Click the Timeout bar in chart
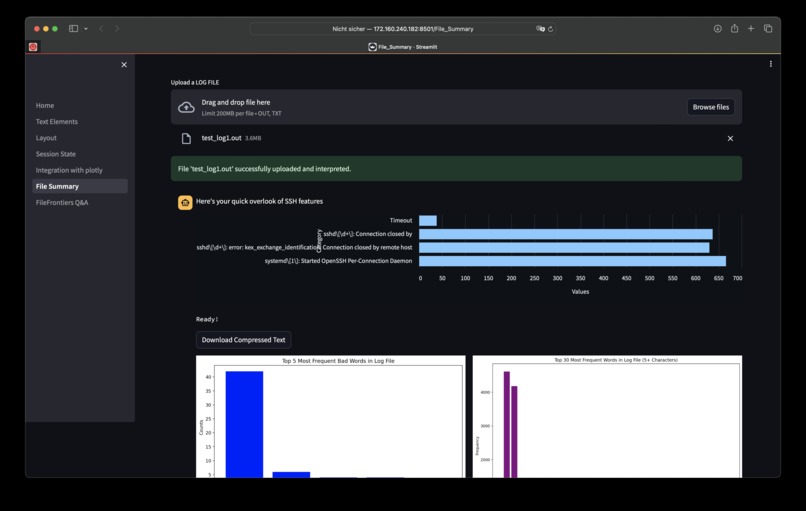806x511 pixels. point(428,221)
